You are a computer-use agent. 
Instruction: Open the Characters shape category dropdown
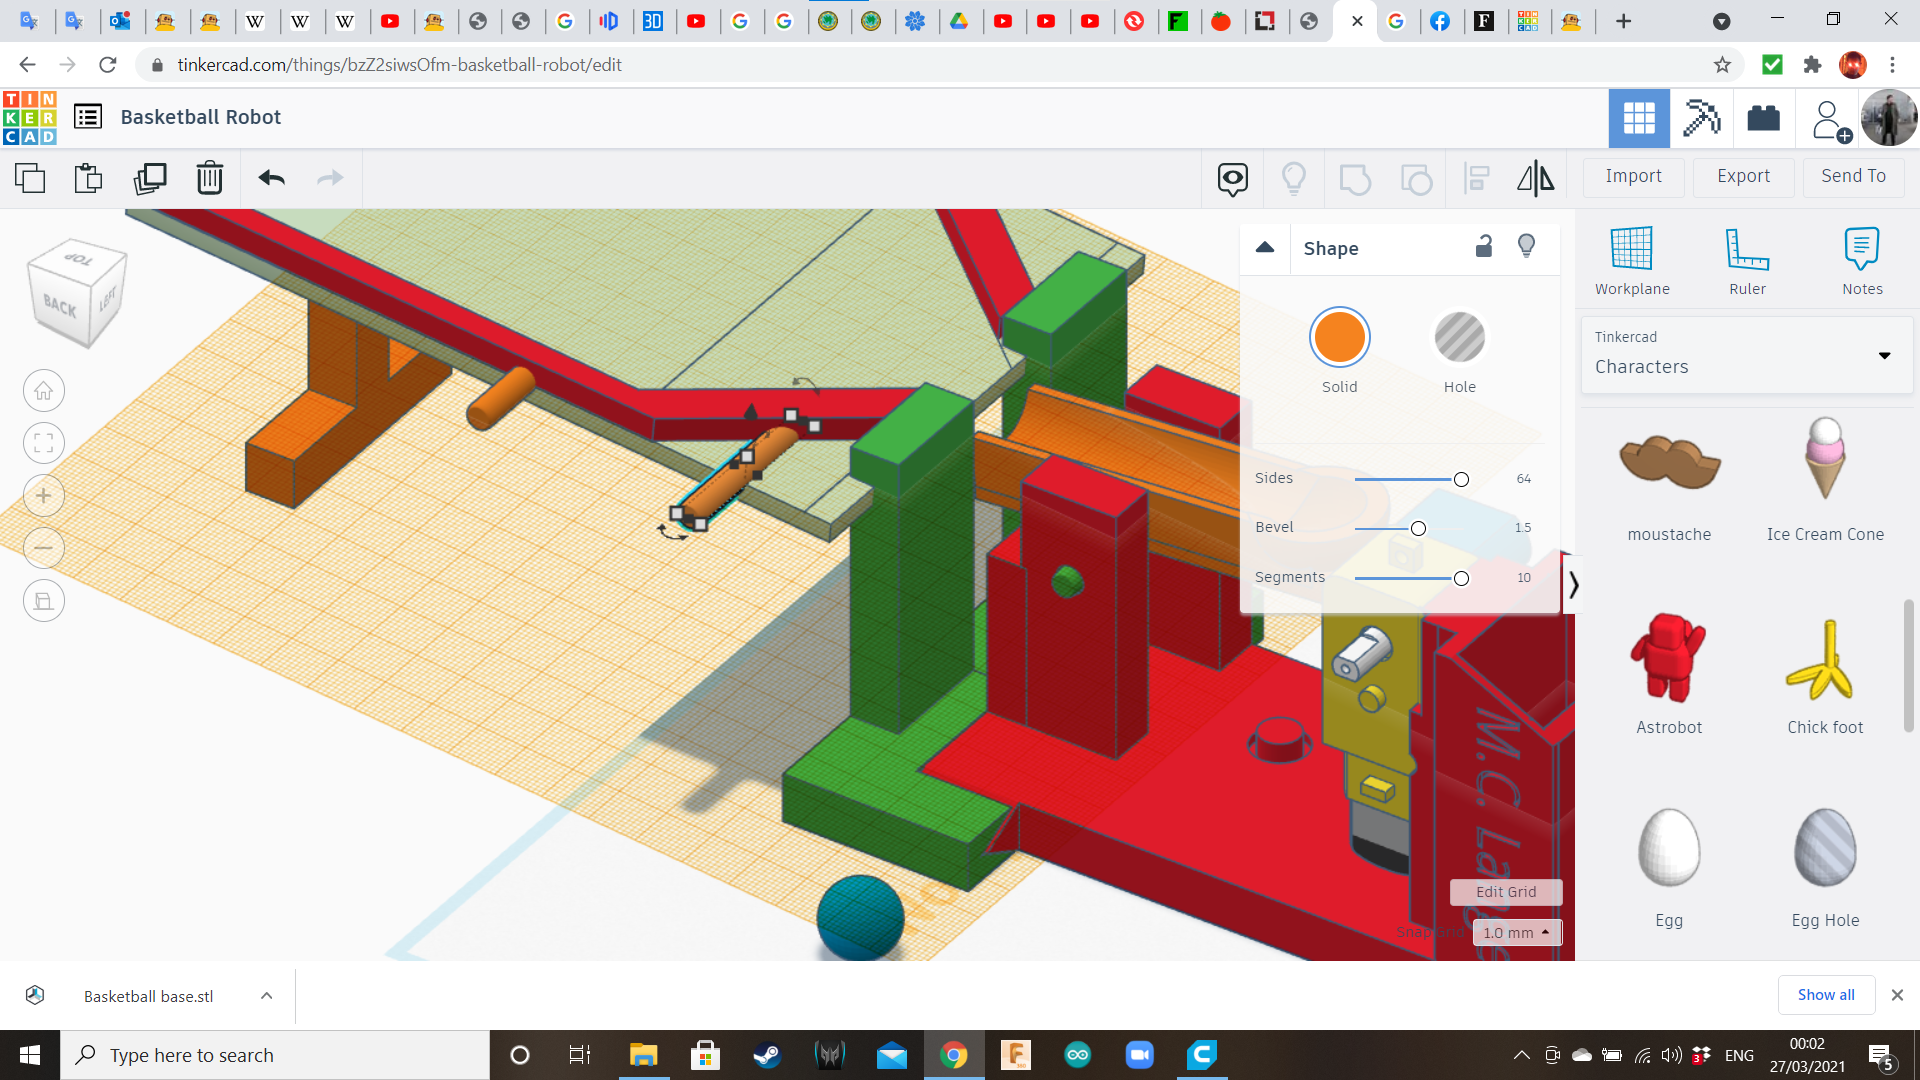(1885, 355)
